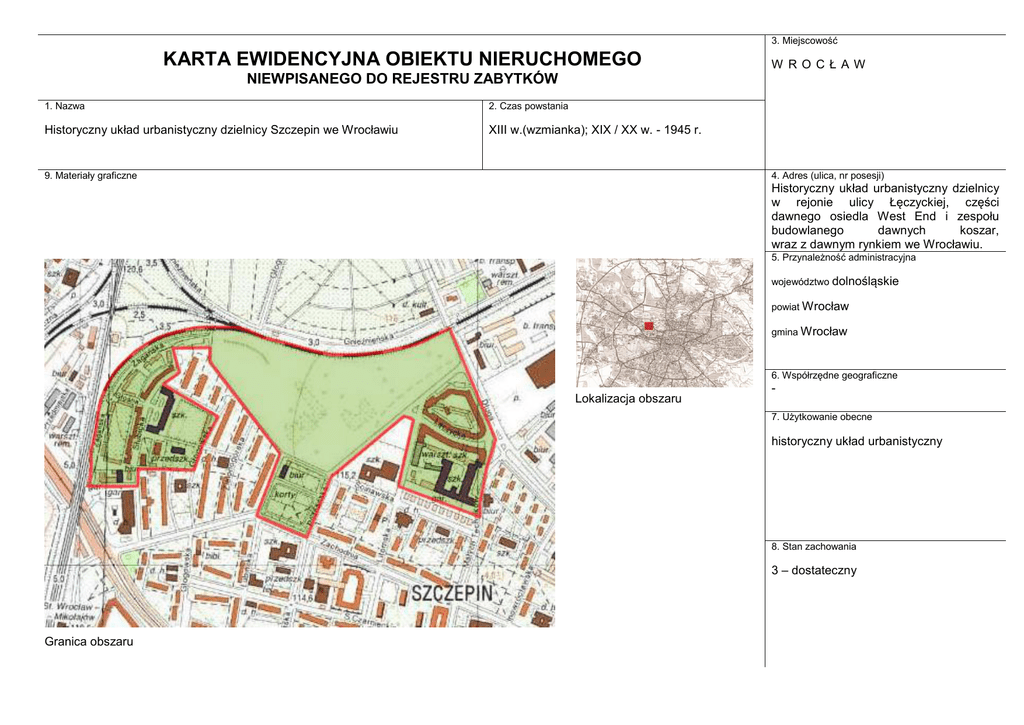1024x725 pixels.
Task: Select the '2. Czas powstania' label
Action: coord(528,106)
